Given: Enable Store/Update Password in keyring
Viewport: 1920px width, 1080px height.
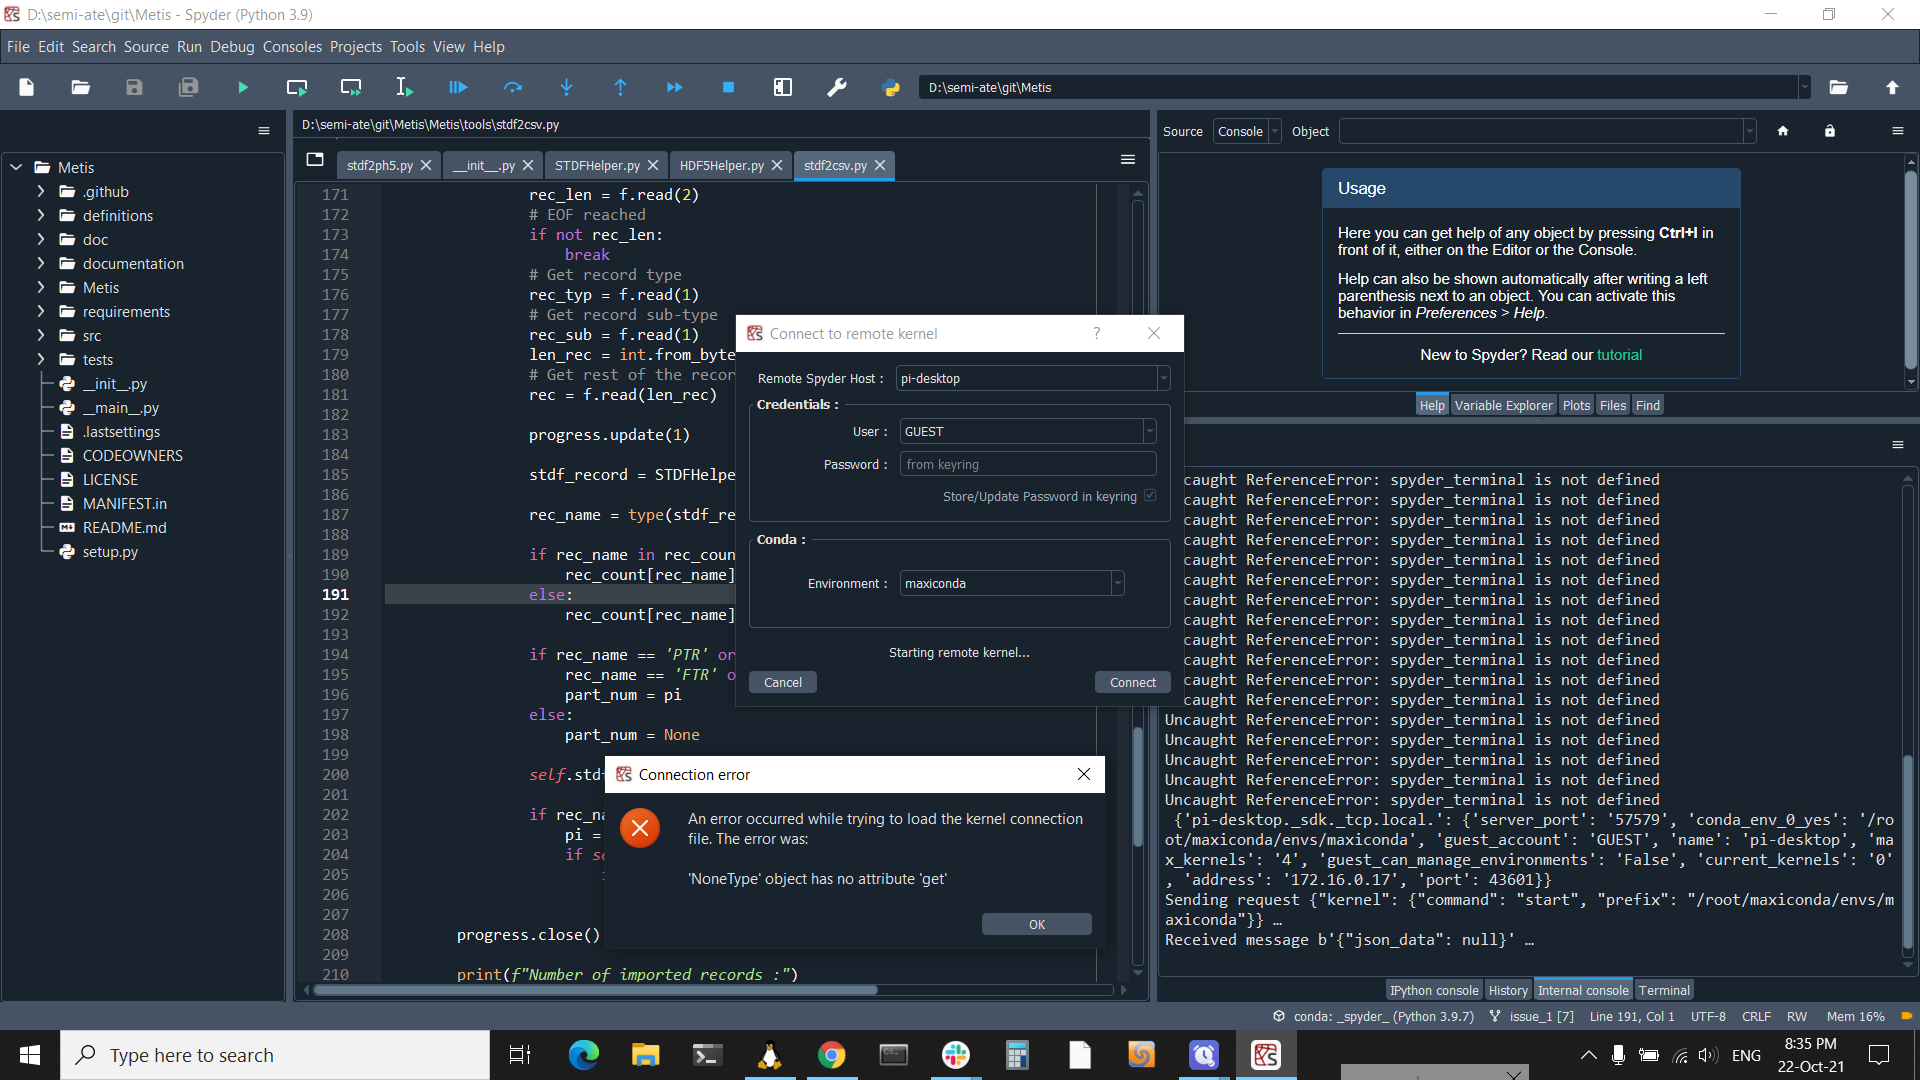Looking at the screenshot, I should pos(1150,495).
